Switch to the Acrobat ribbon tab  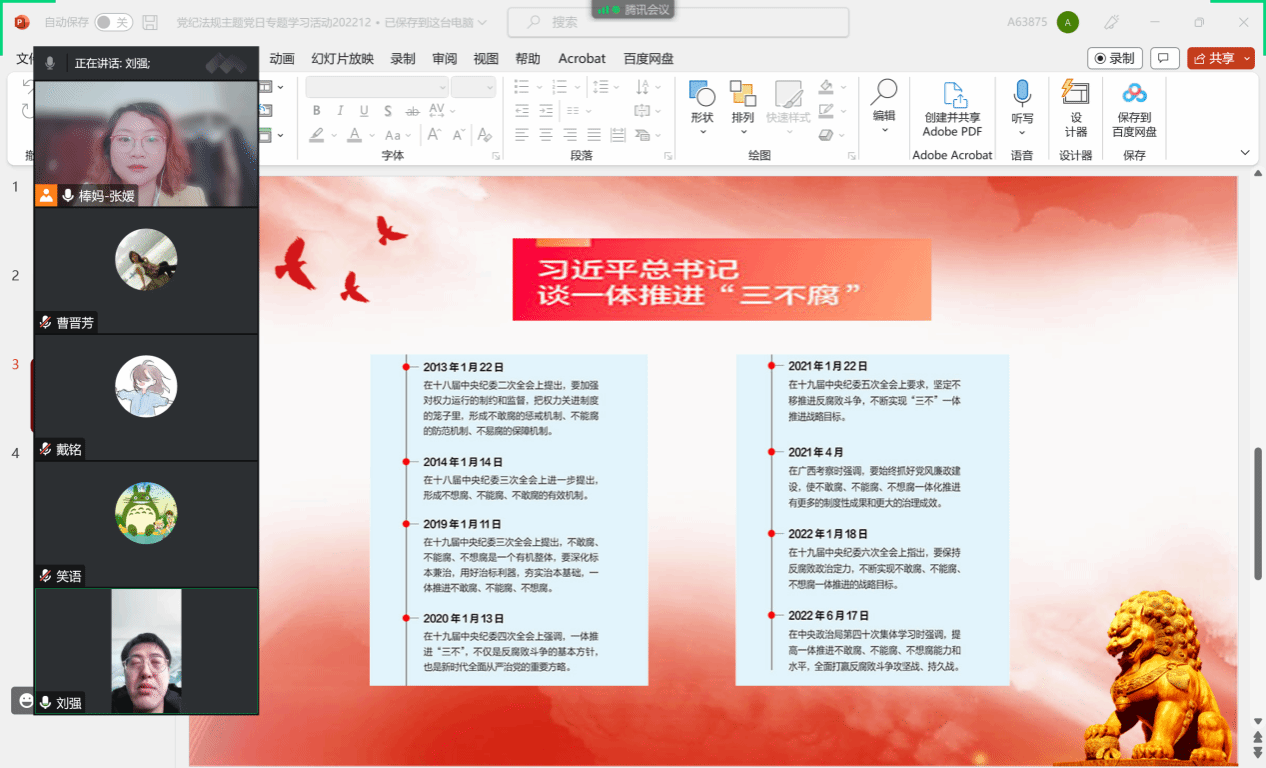582,59
